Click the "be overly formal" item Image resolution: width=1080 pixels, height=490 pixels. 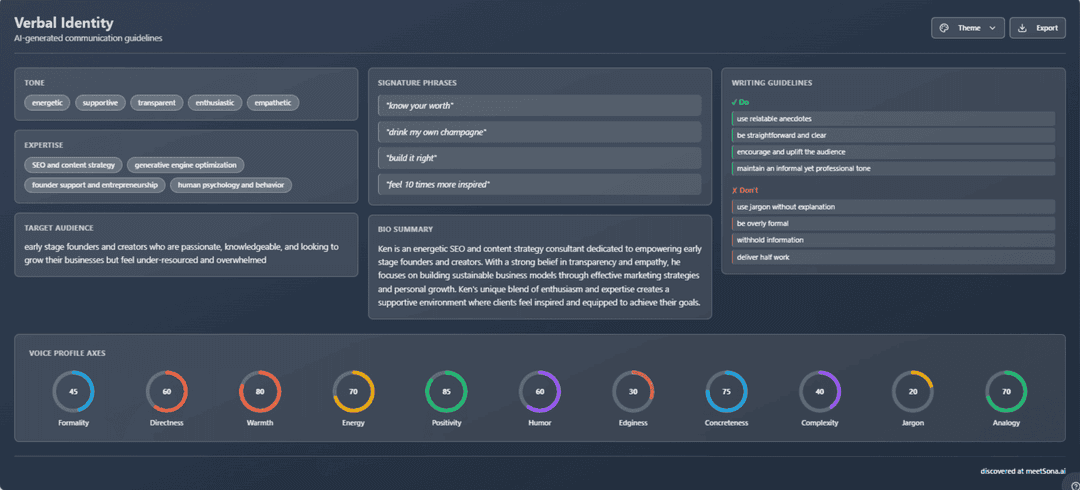(x=893, y=223)
